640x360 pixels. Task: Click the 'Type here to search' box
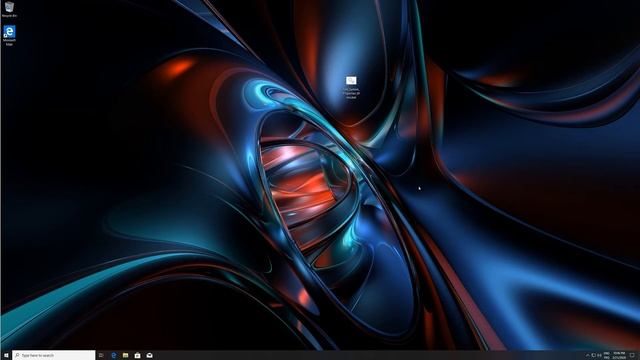point(53,355)
